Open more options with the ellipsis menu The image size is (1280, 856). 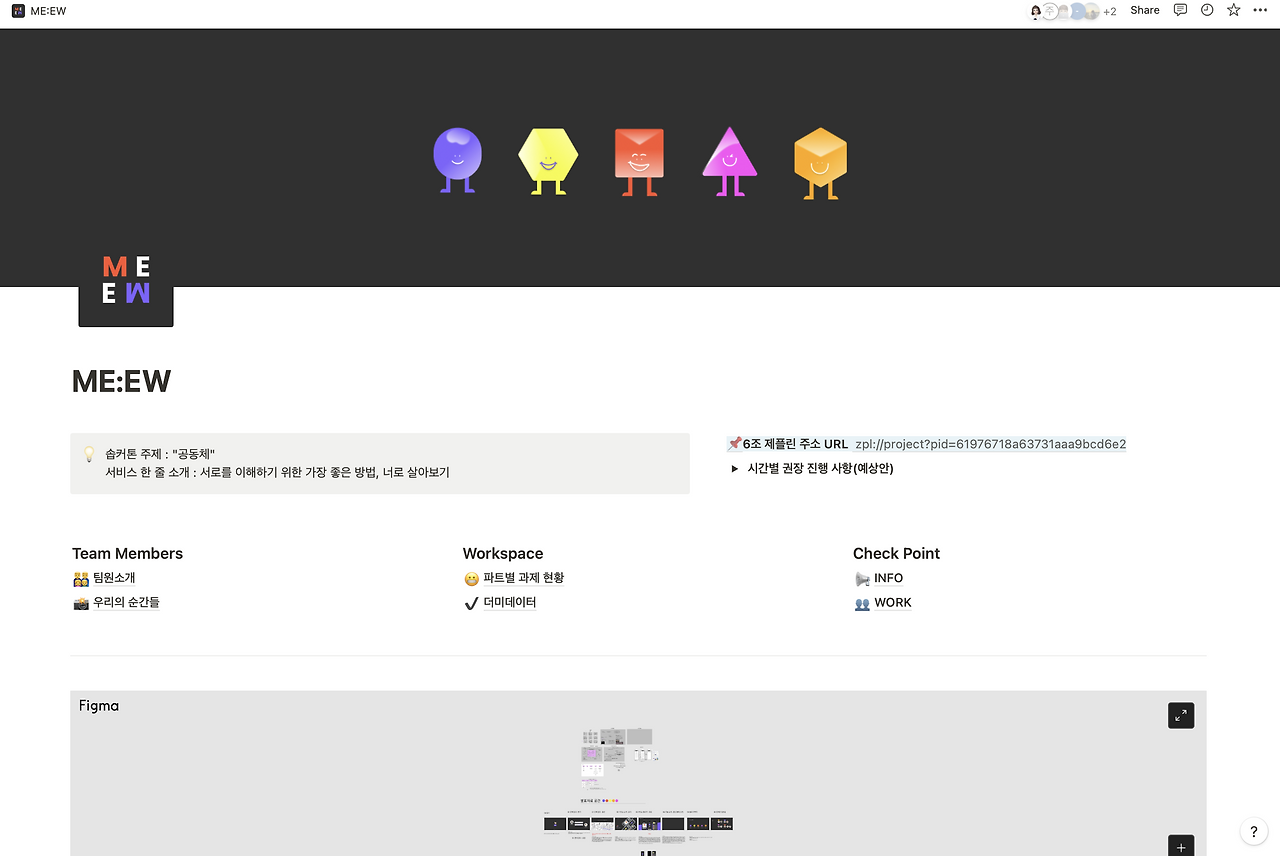(1260, 10)
